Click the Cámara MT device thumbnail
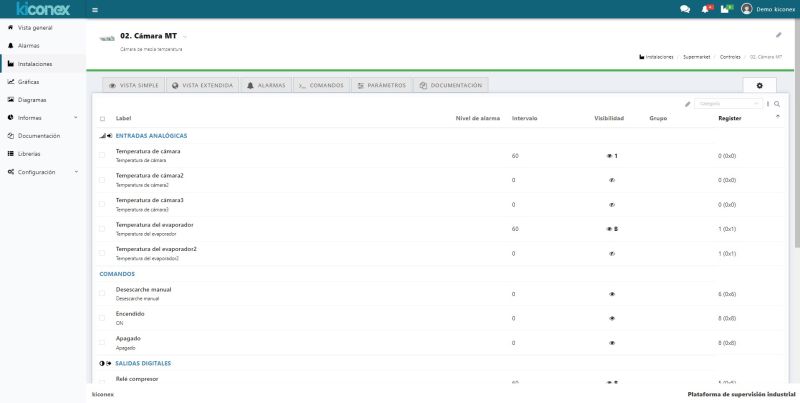 107,38
